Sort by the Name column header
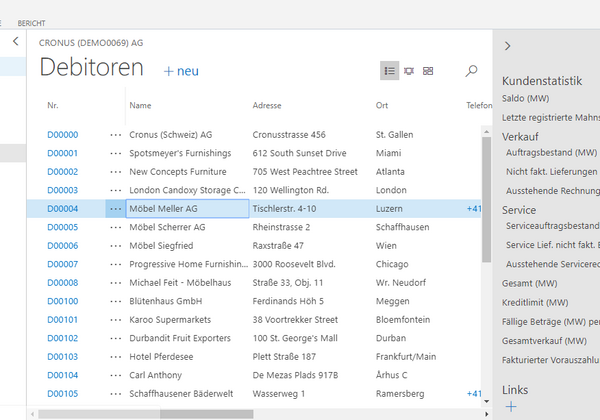Viewport: 600px width, 420px height. click(x=140, y=105)
